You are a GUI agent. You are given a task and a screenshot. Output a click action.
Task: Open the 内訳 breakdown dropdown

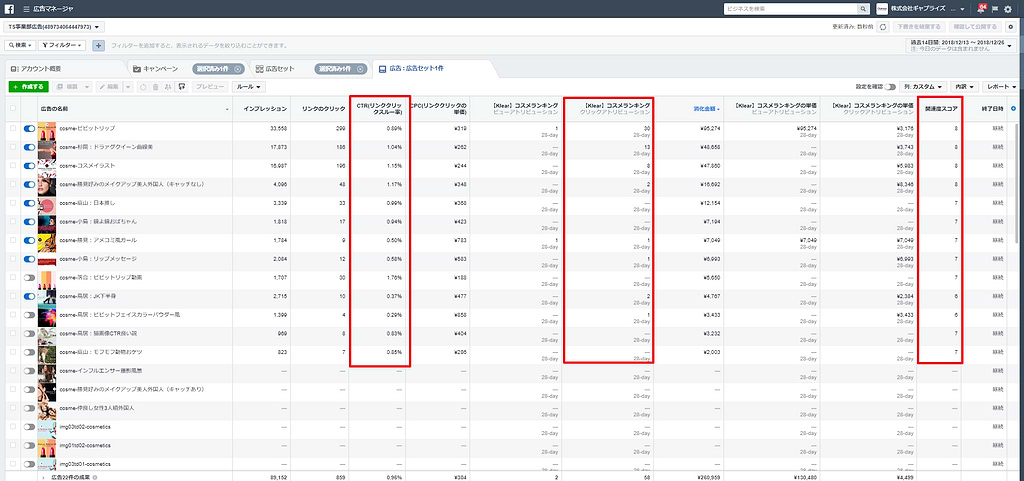965,87
